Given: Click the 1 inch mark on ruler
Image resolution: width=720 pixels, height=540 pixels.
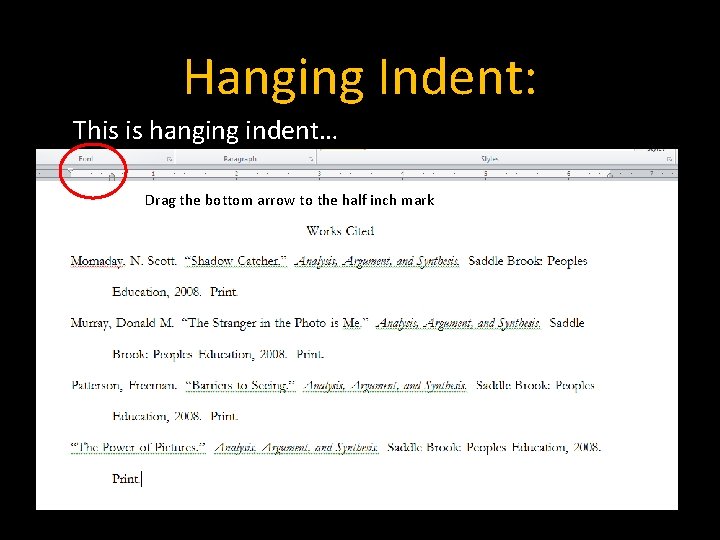Looking at the screenshot, I should click(153, 174).
